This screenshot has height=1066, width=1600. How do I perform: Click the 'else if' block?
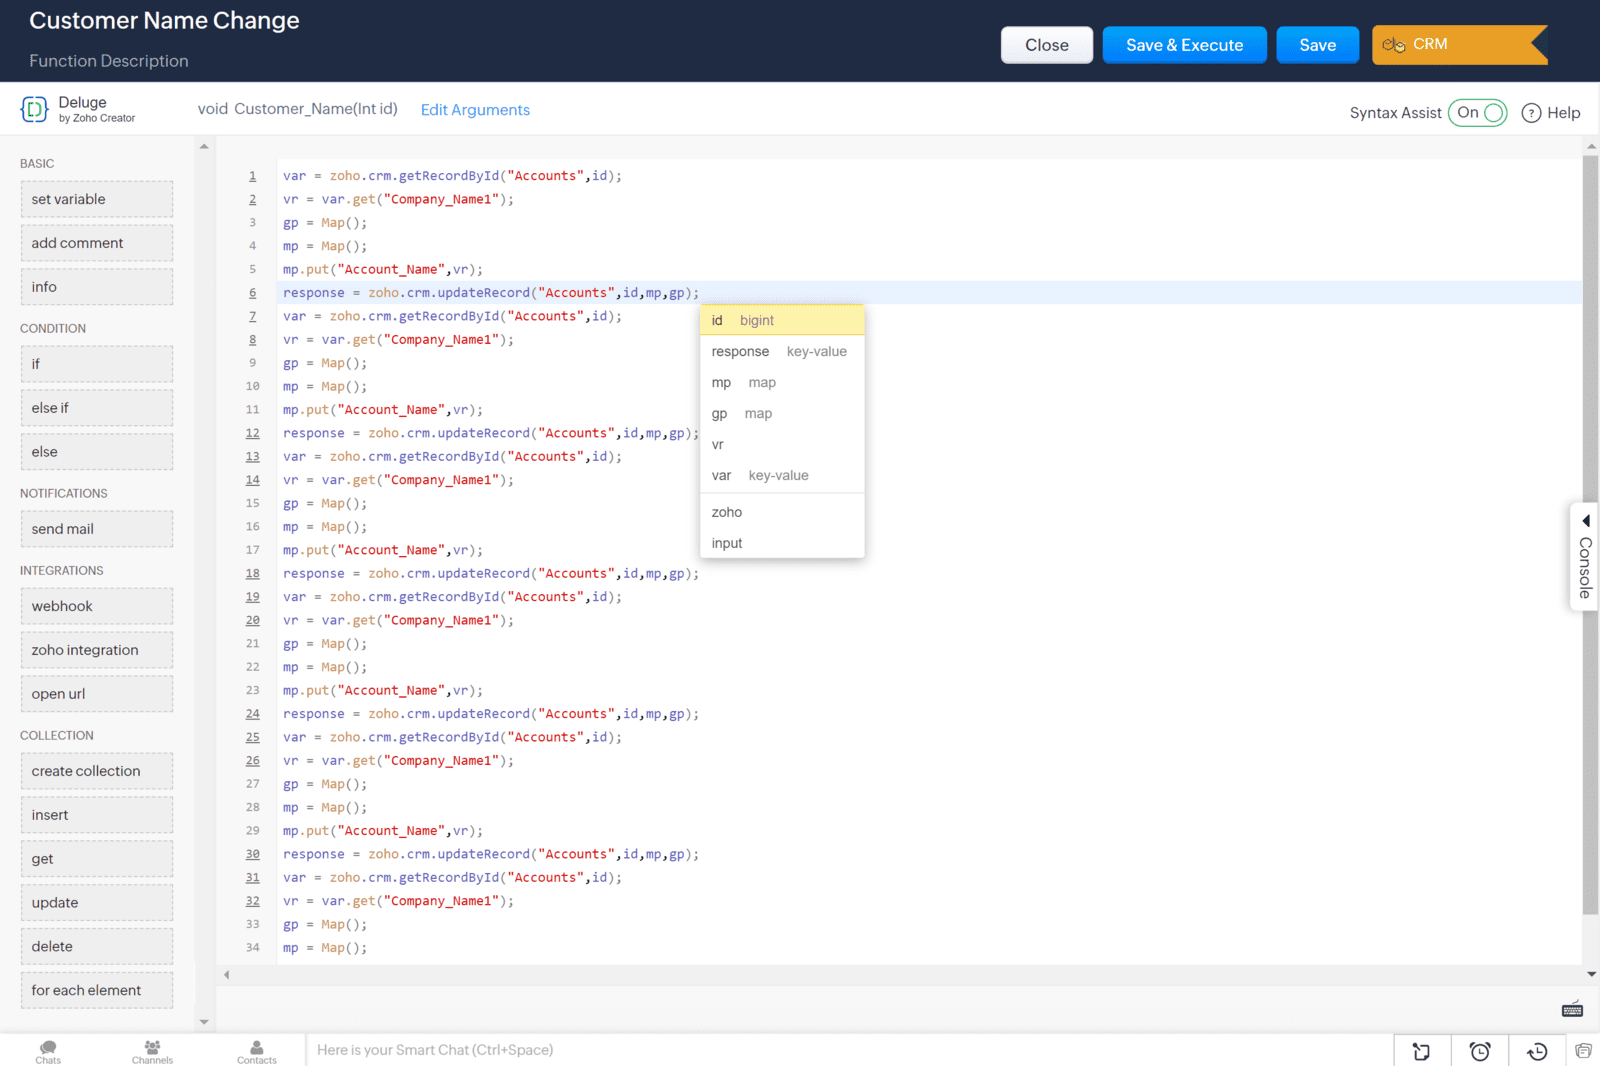click(97, 408)
